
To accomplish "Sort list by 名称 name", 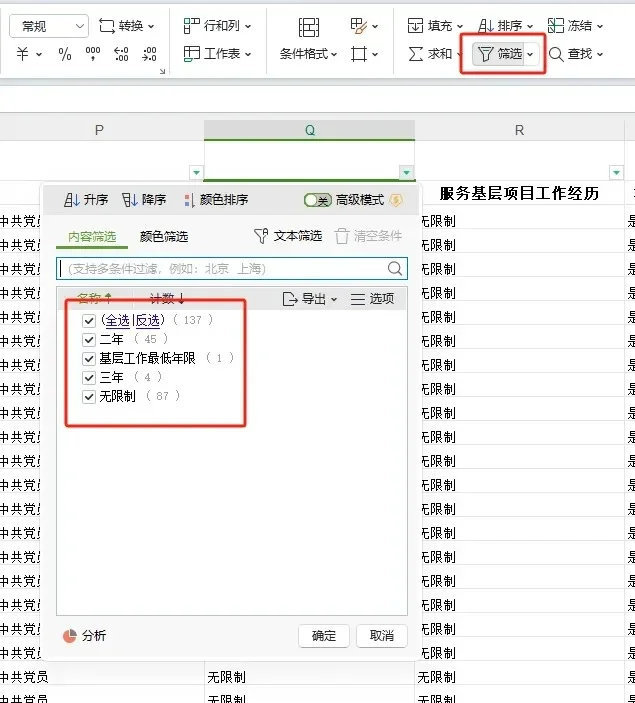I will coord(95,299).
